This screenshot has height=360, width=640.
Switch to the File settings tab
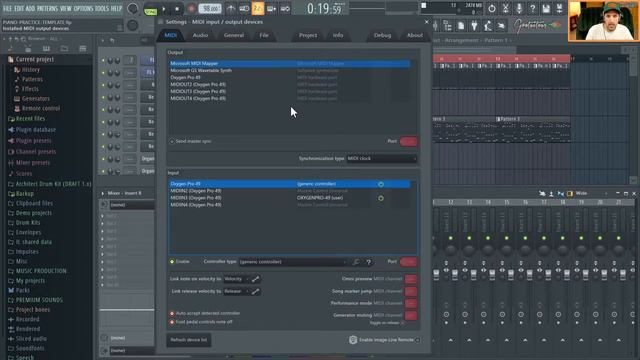click(264, 36)
